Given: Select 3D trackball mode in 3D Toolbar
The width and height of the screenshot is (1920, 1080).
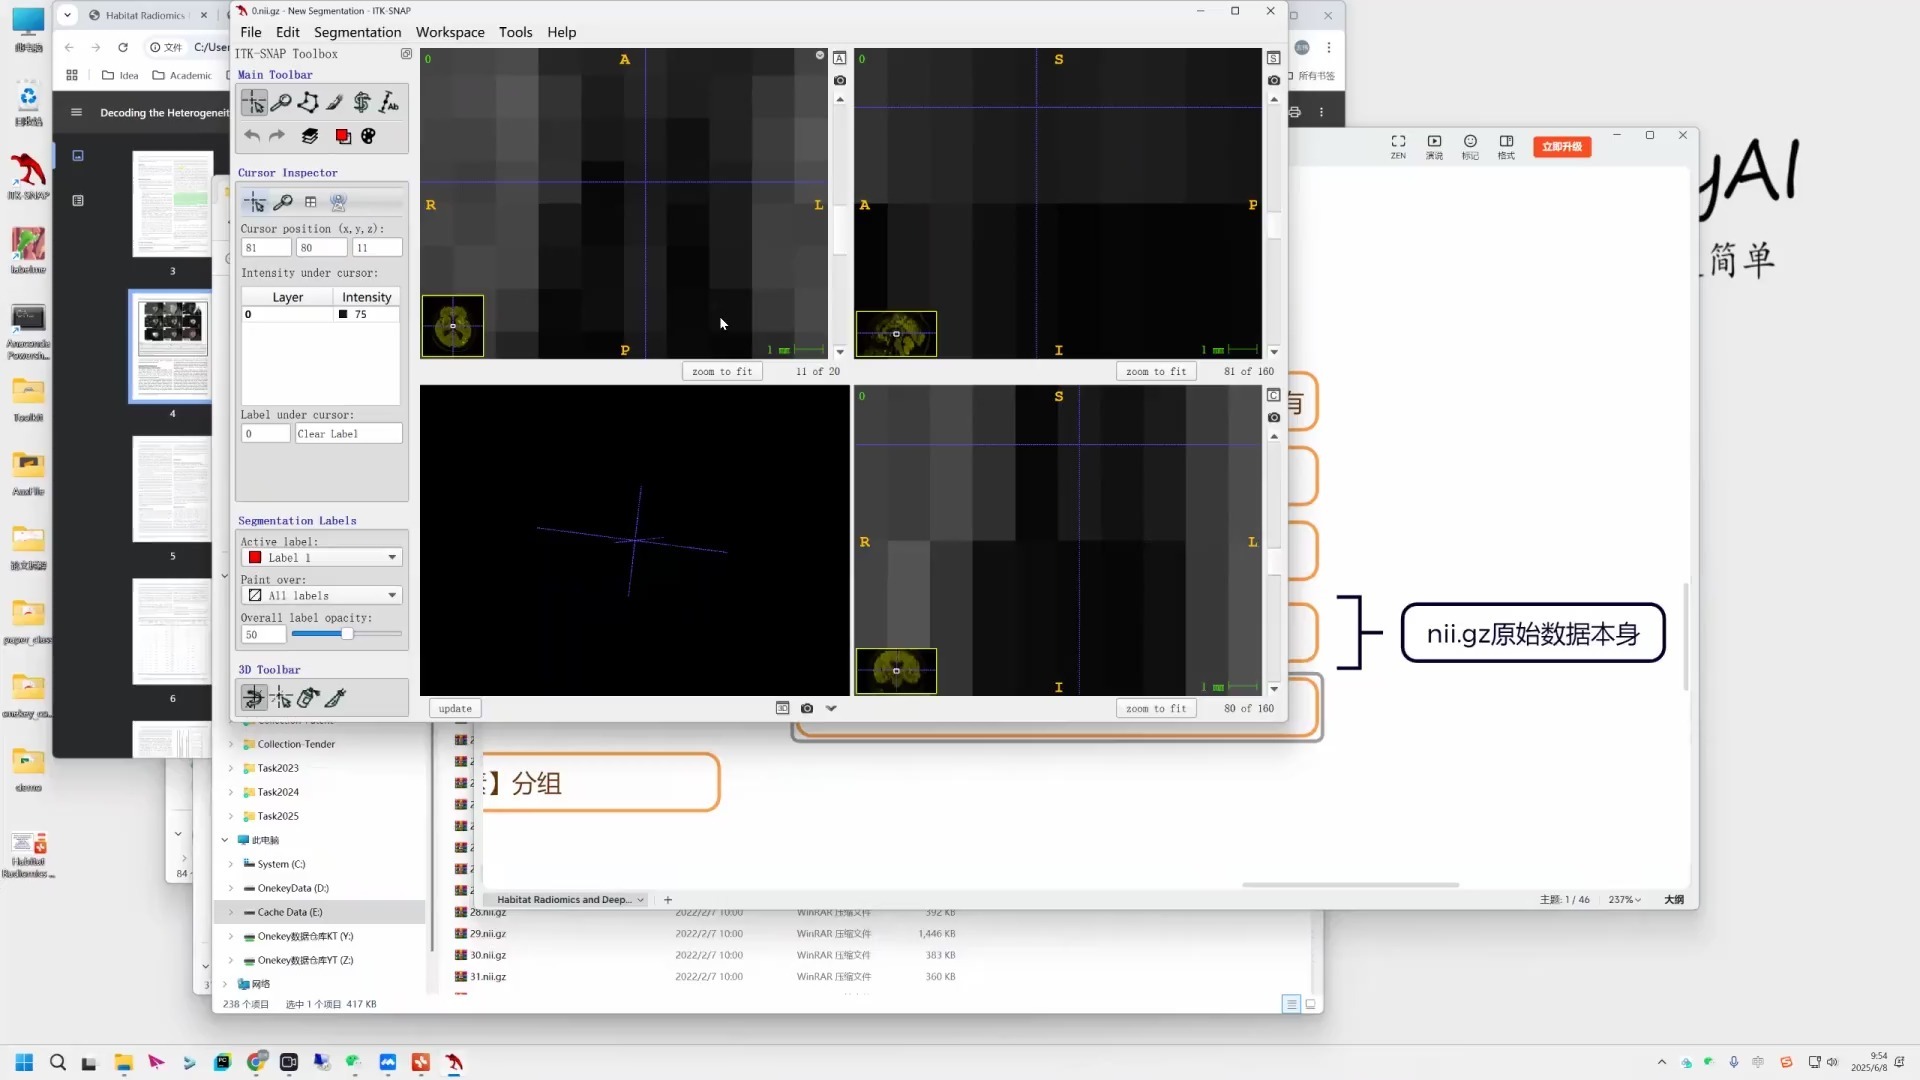Looking at the screenshot, I should [x=254, y=697].
